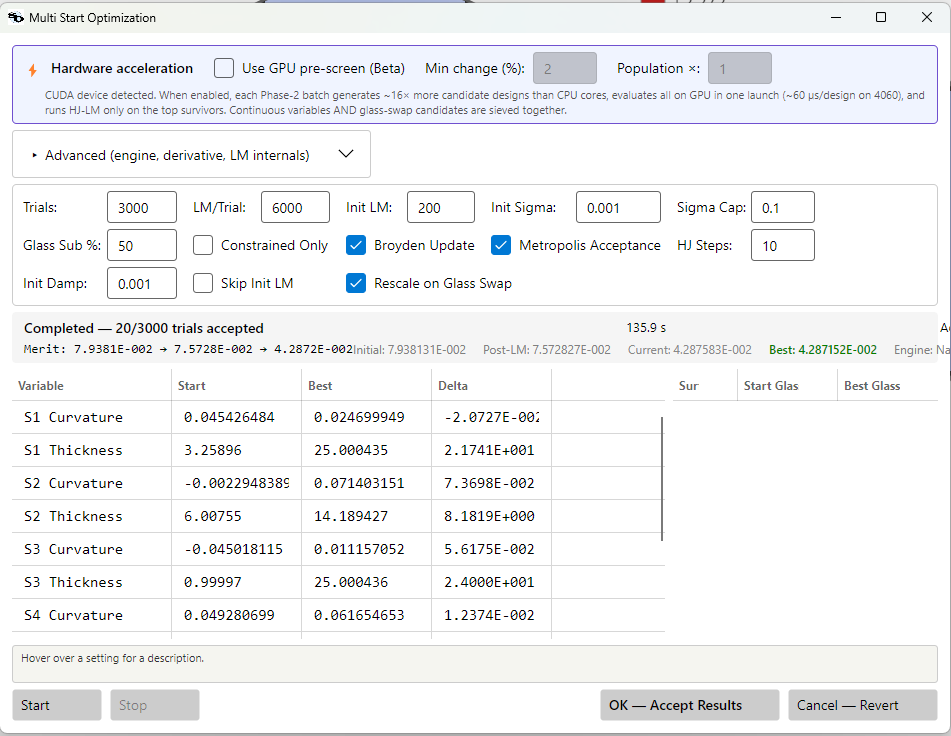Screen dimensions: 951x736
Task: Click the Start column header
Action: [x=237, y=386]
